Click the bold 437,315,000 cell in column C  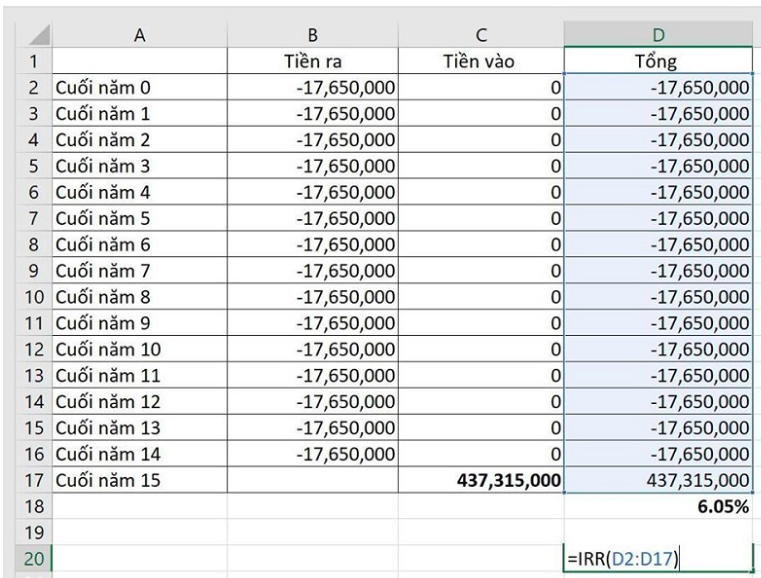coord(481,480)
